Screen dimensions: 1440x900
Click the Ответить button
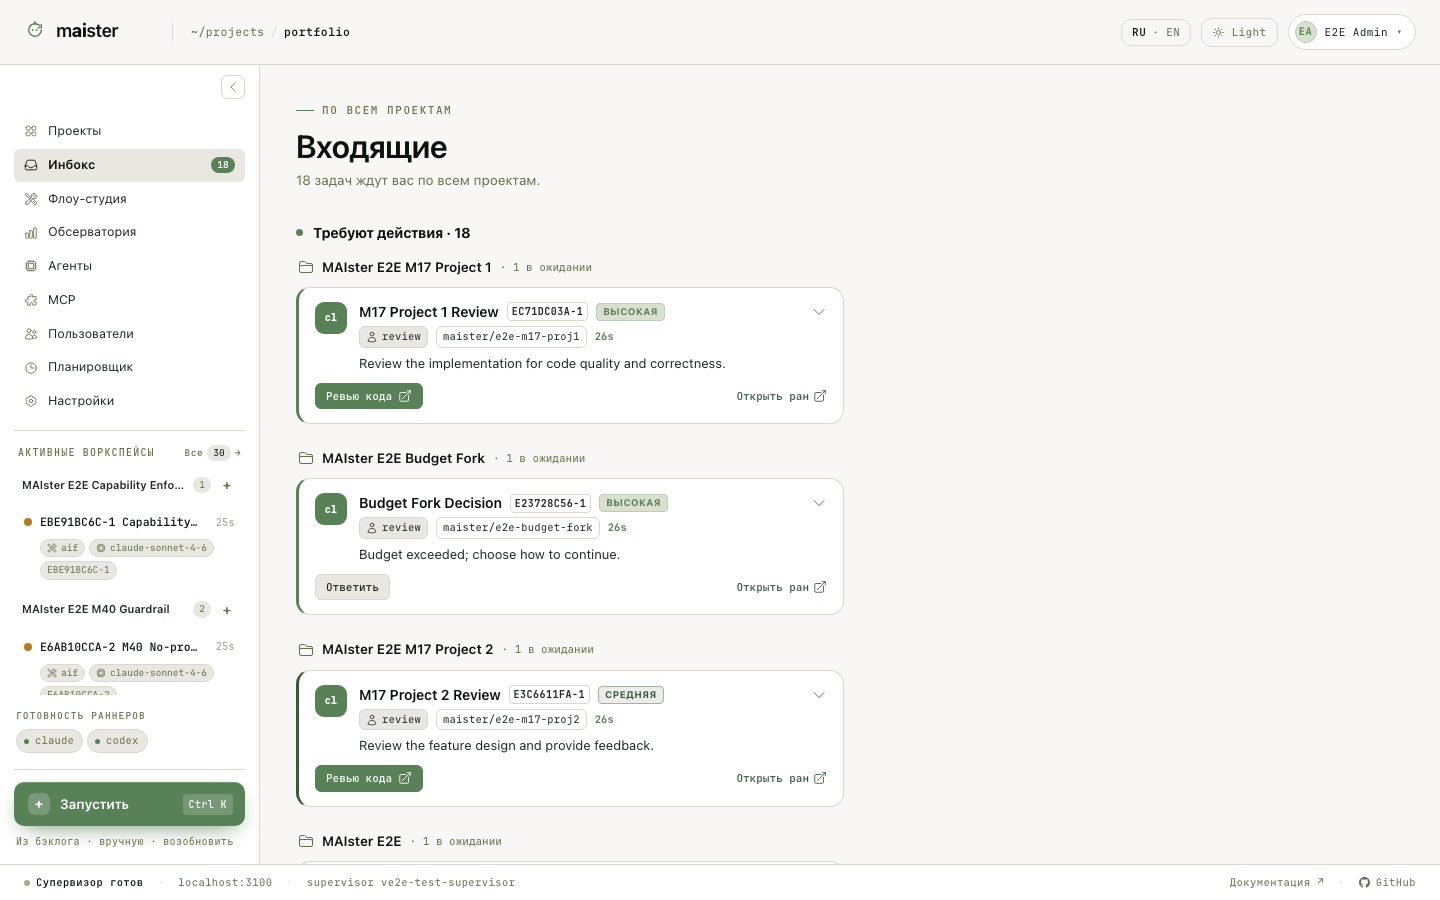point(352,587)
